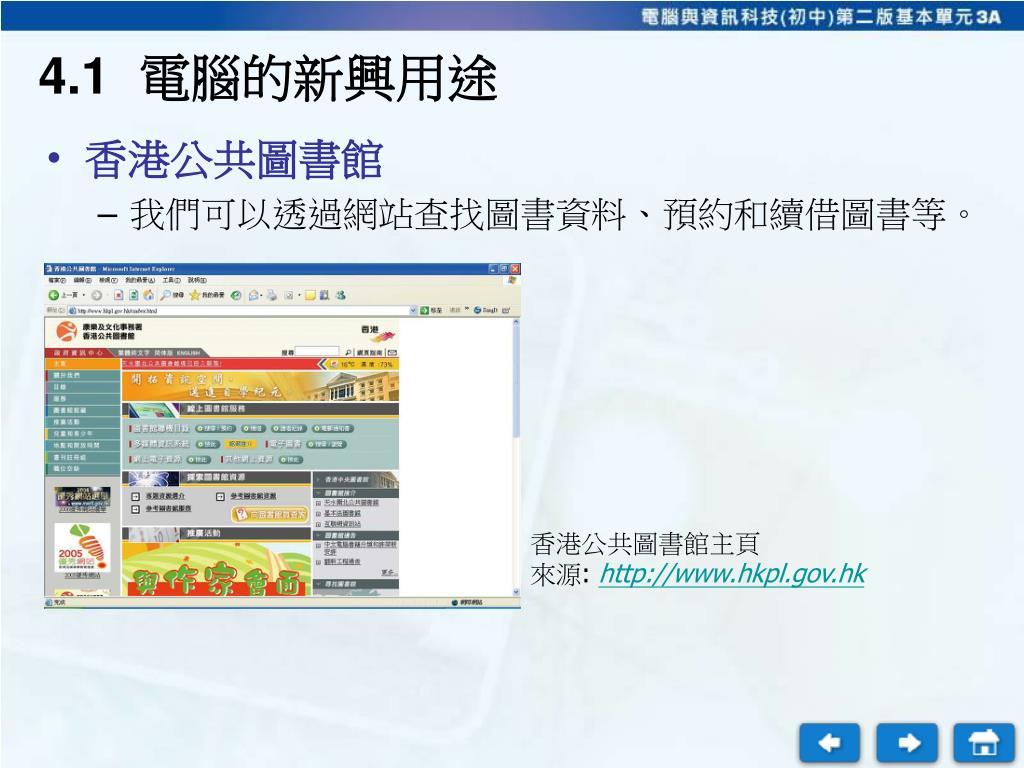Open the 檢視 (View) menu in the IE window
The height and width of the screenshot is (768, 1024).
[x=108, y=280]
